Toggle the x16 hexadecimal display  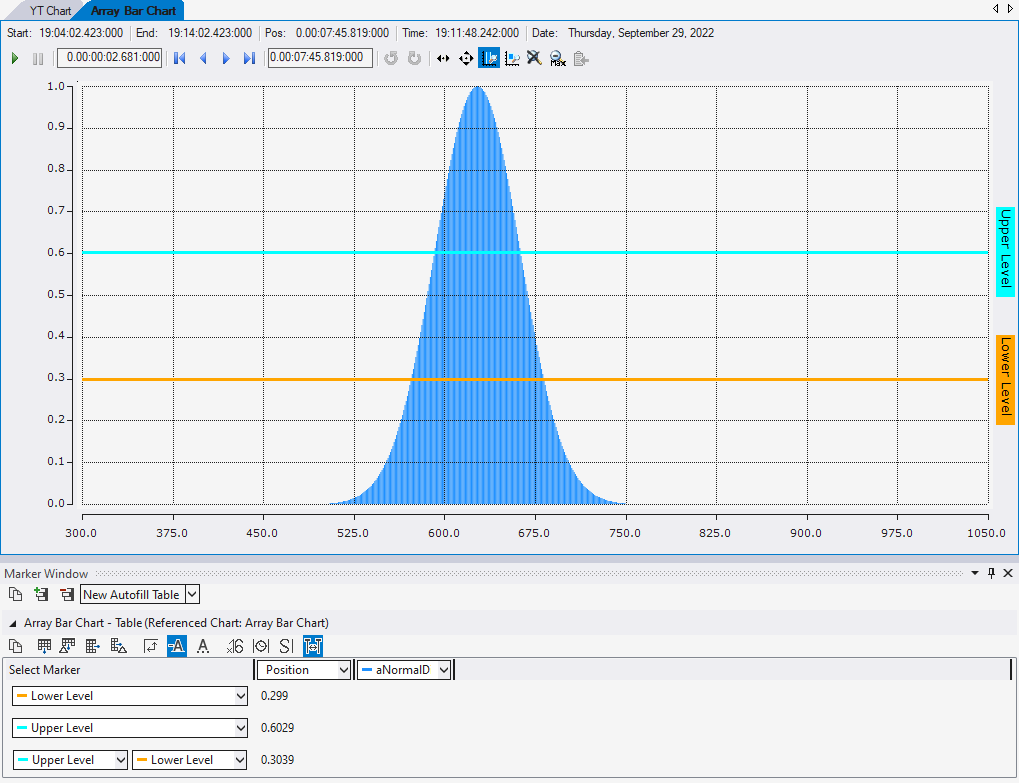tap(235, 646)
